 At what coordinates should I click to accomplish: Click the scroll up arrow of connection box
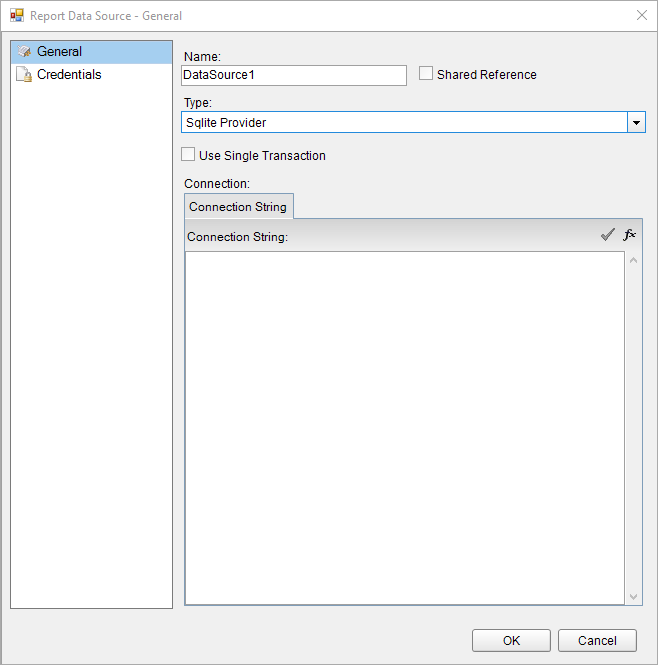pyautogui.click(x=633, y=260)
